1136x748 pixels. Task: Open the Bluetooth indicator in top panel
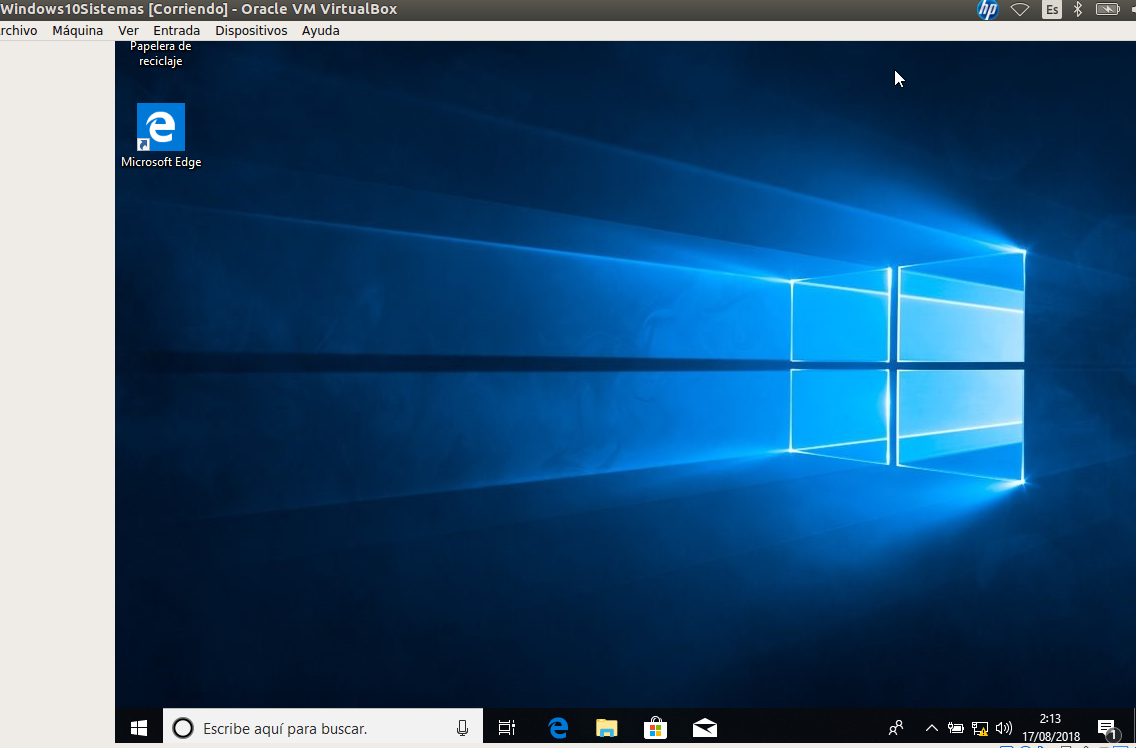coord(1077,9)
